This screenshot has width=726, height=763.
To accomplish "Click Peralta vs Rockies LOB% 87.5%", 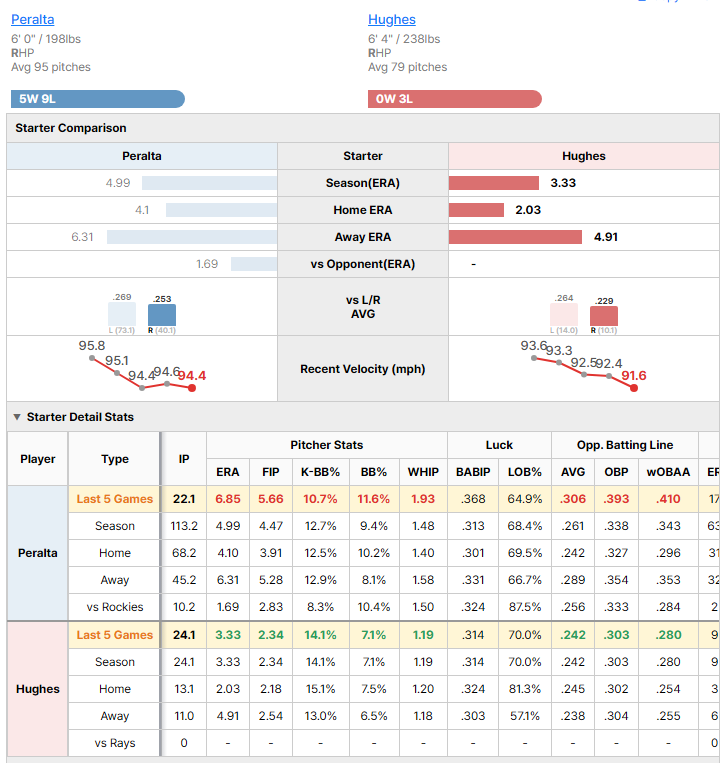I will coord(525,607).
